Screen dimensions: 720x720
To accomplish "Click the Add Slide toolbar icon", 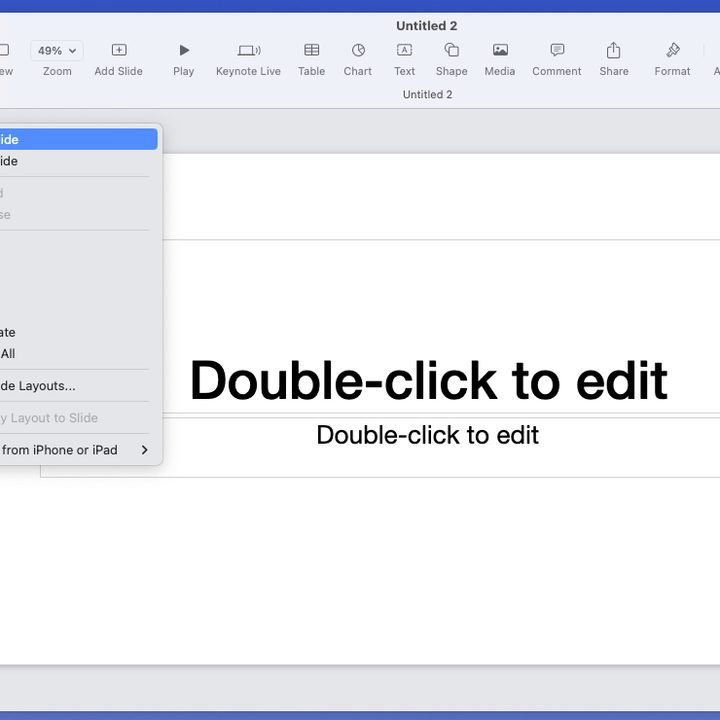I will coord(119,50).
